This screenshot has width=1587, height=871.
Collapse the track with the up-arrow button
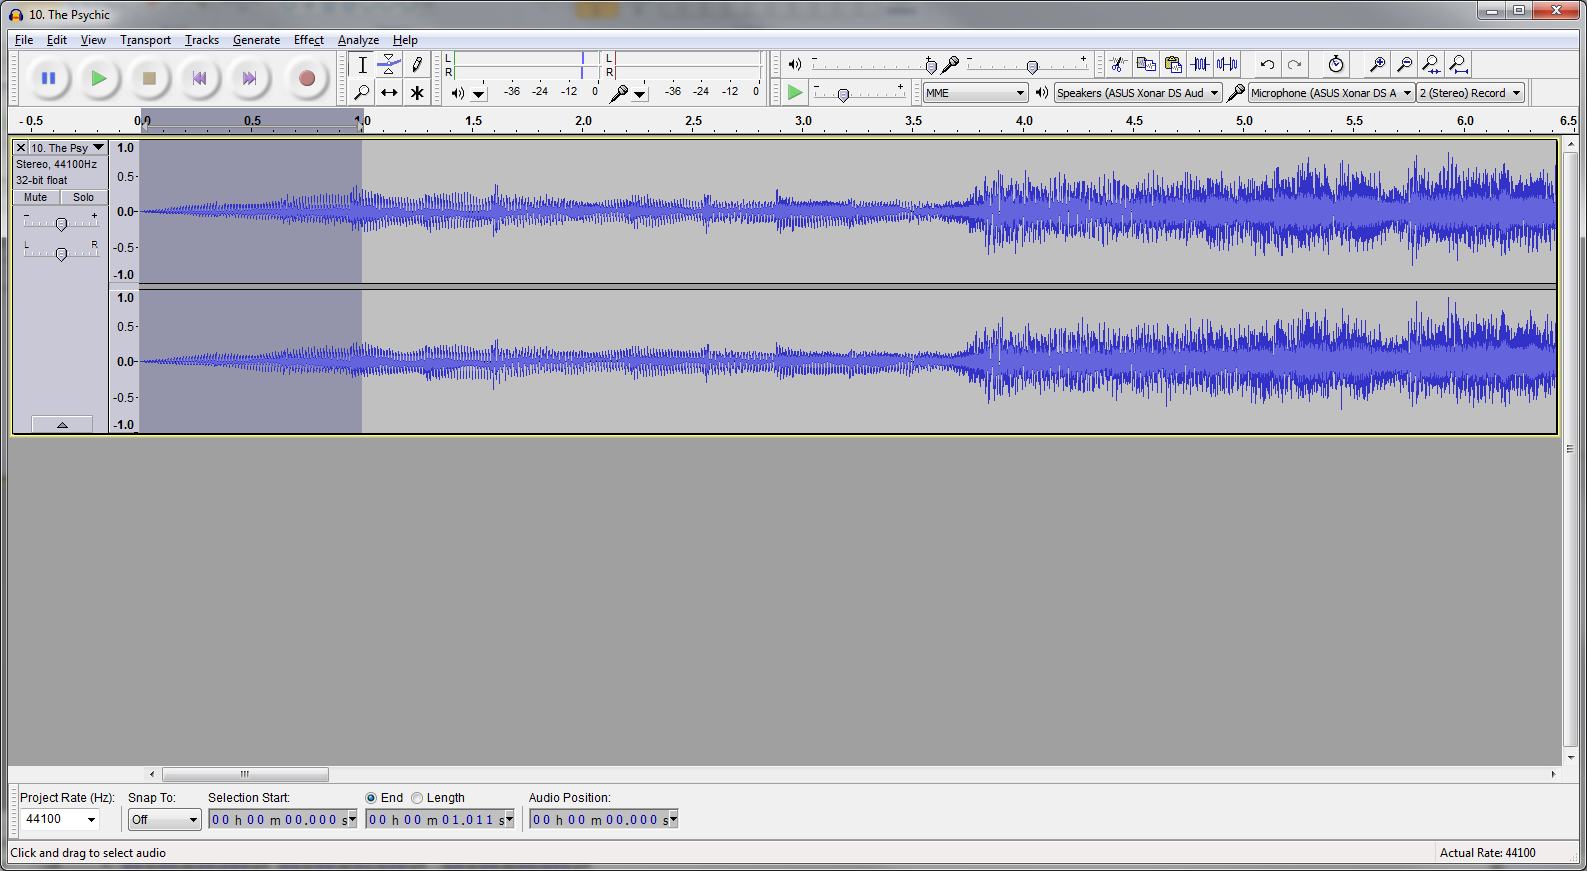(62, 424)
